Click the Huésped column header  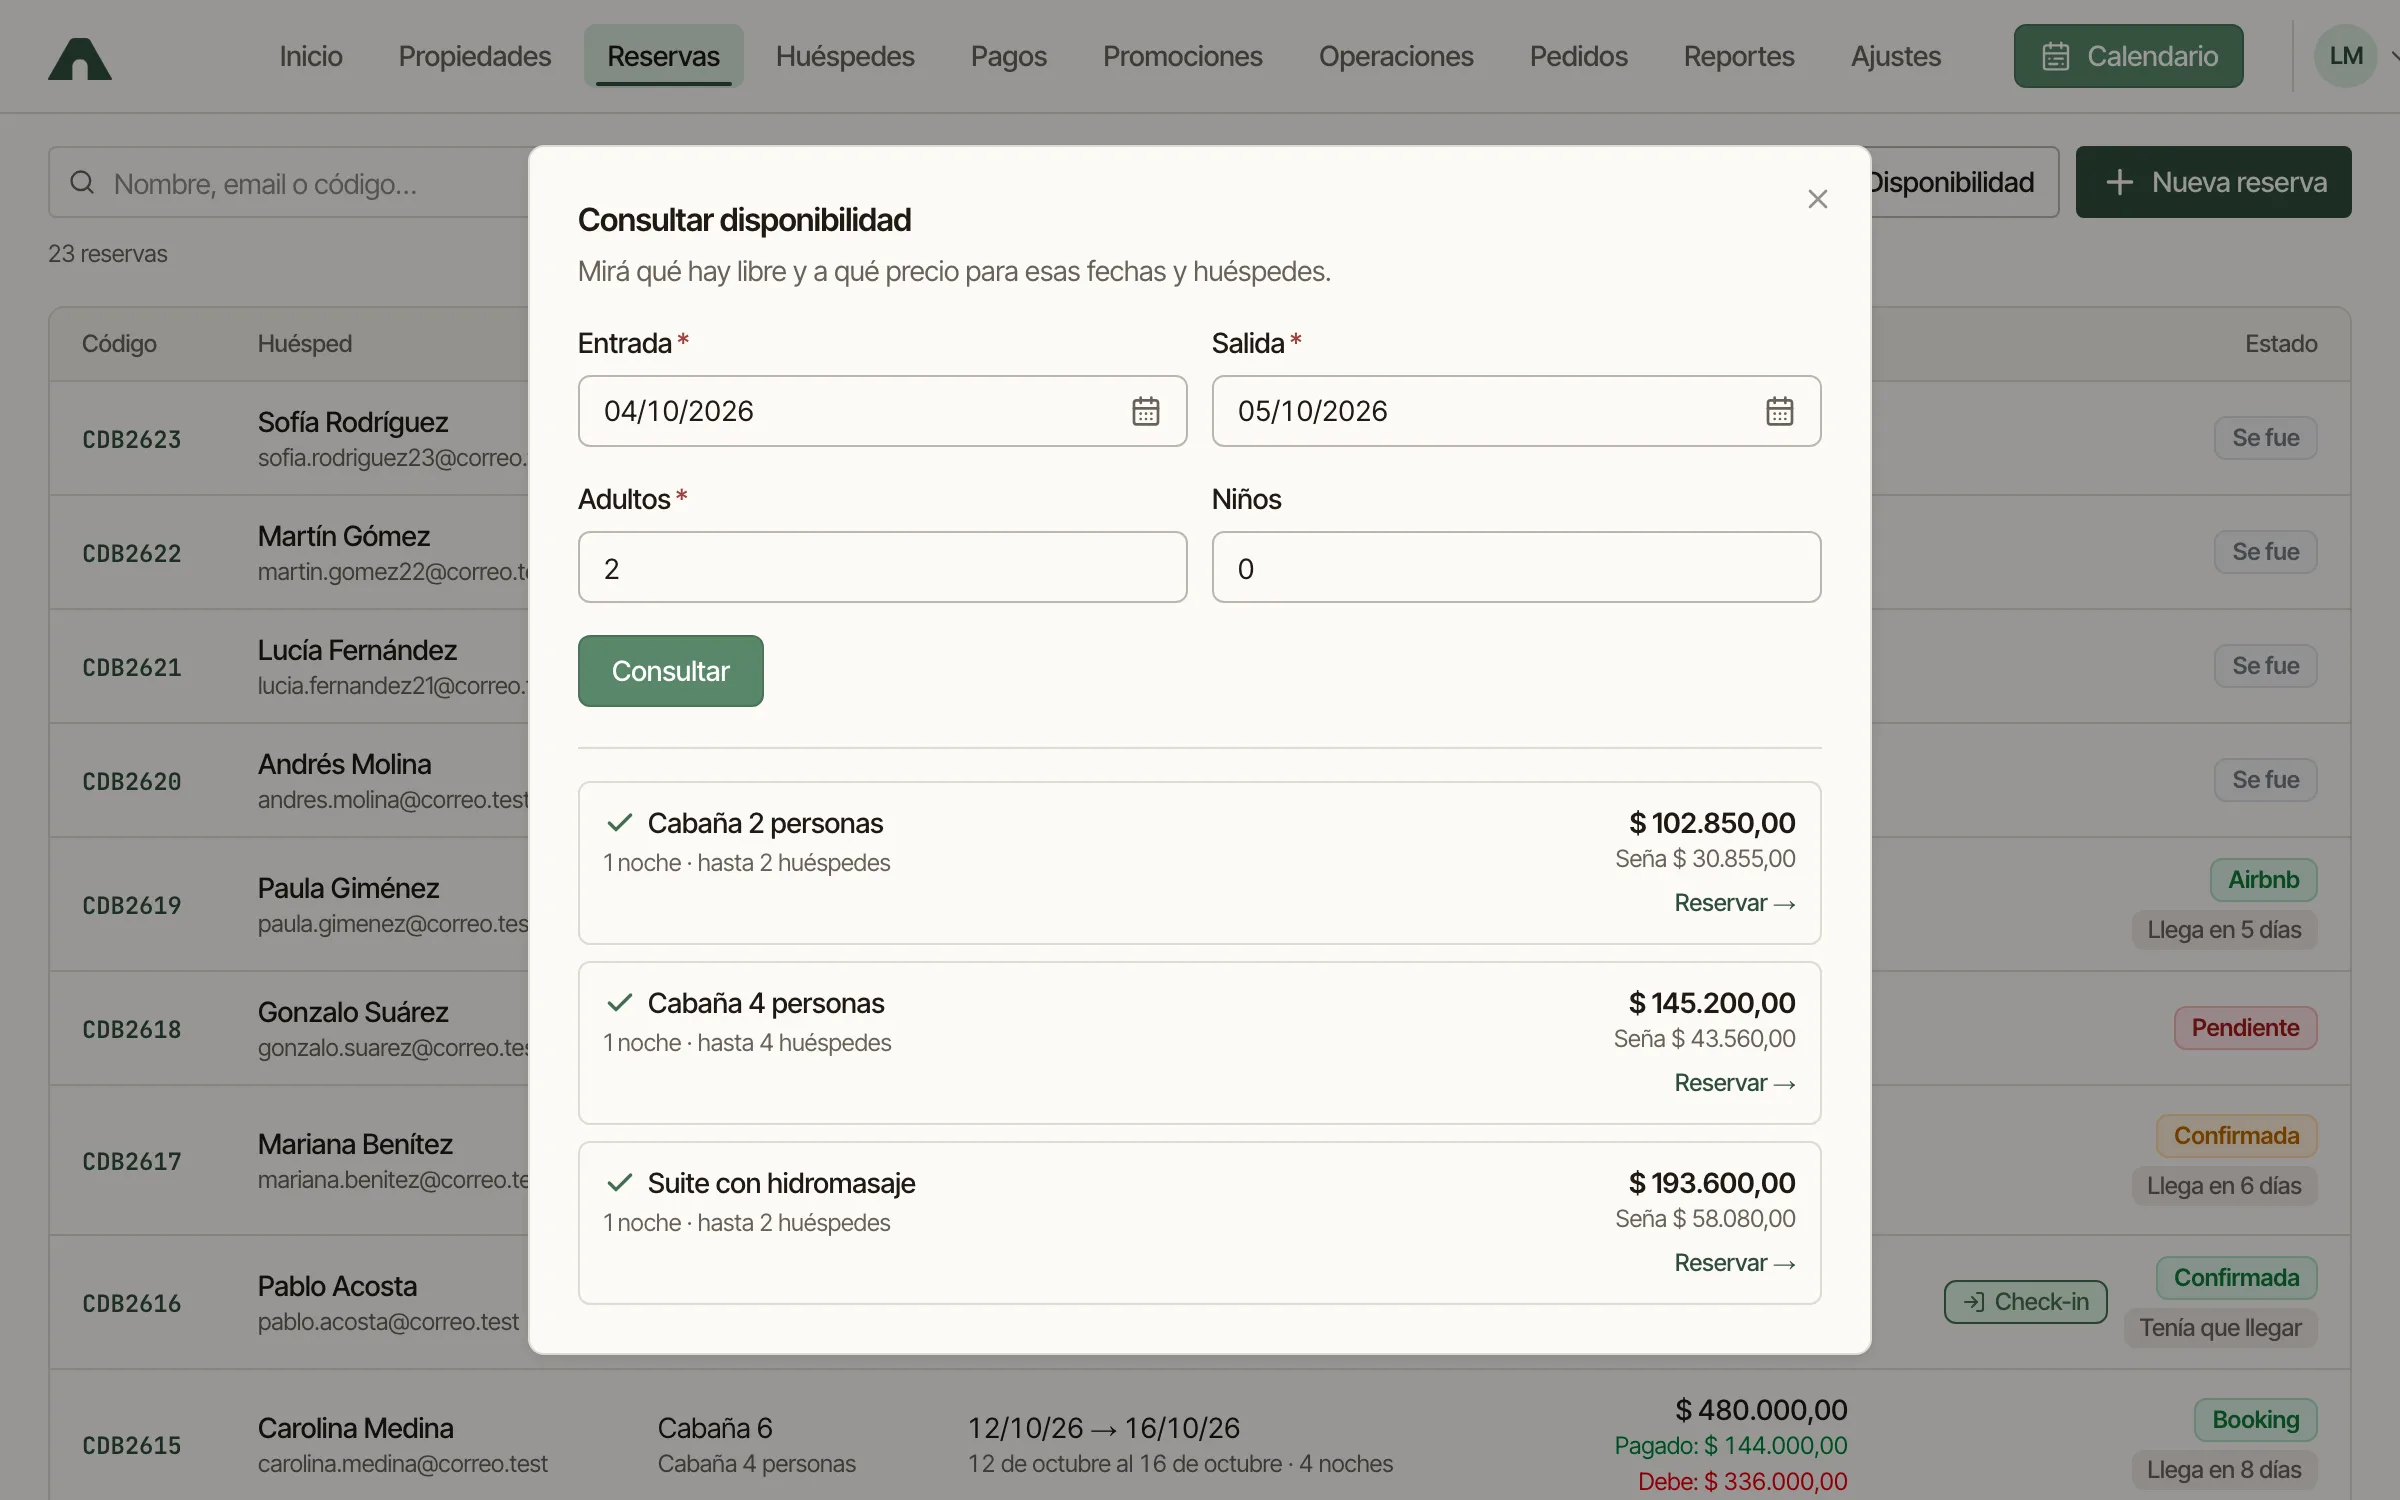click(305, 344)
